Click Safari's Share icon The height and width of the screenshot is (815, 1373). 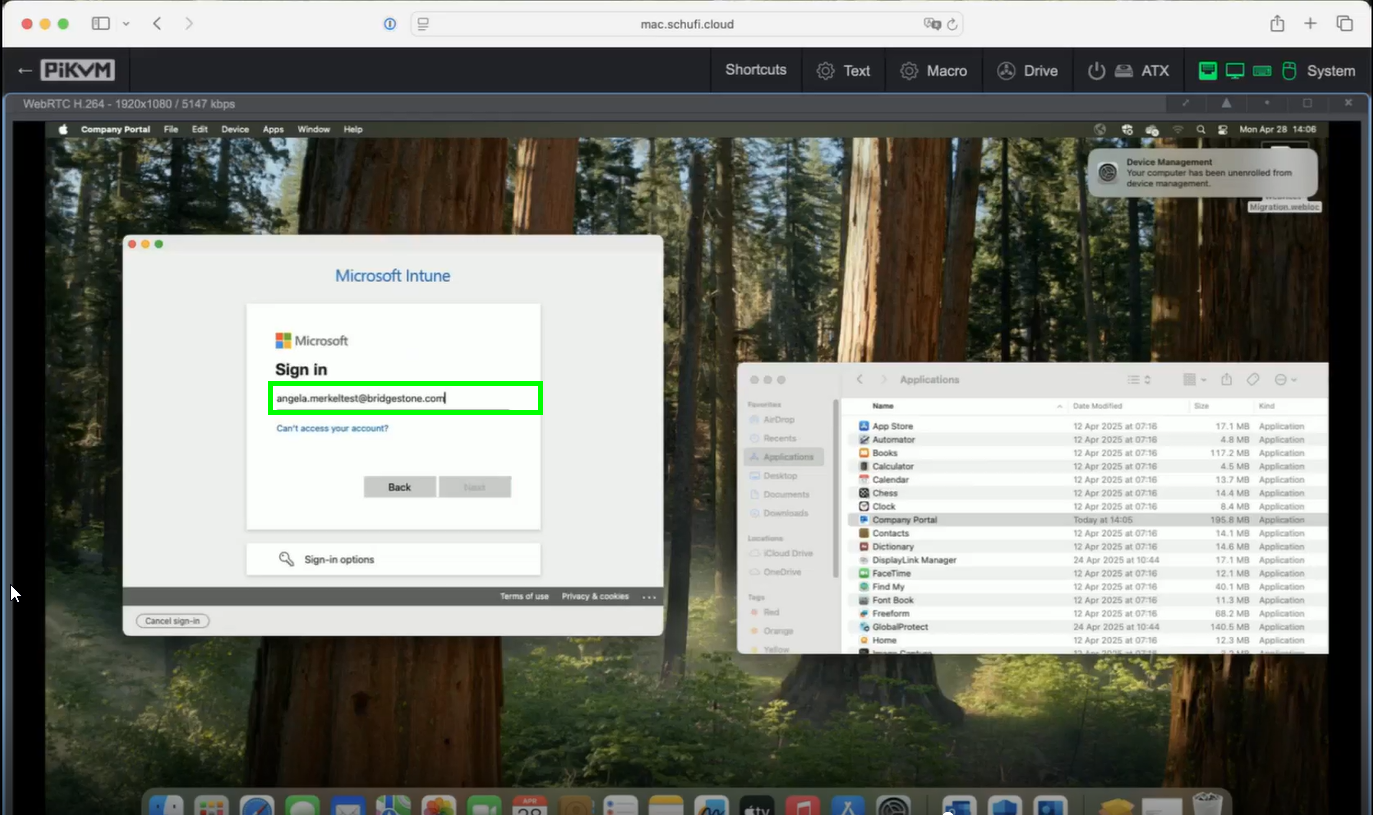tap(1277, 23)
